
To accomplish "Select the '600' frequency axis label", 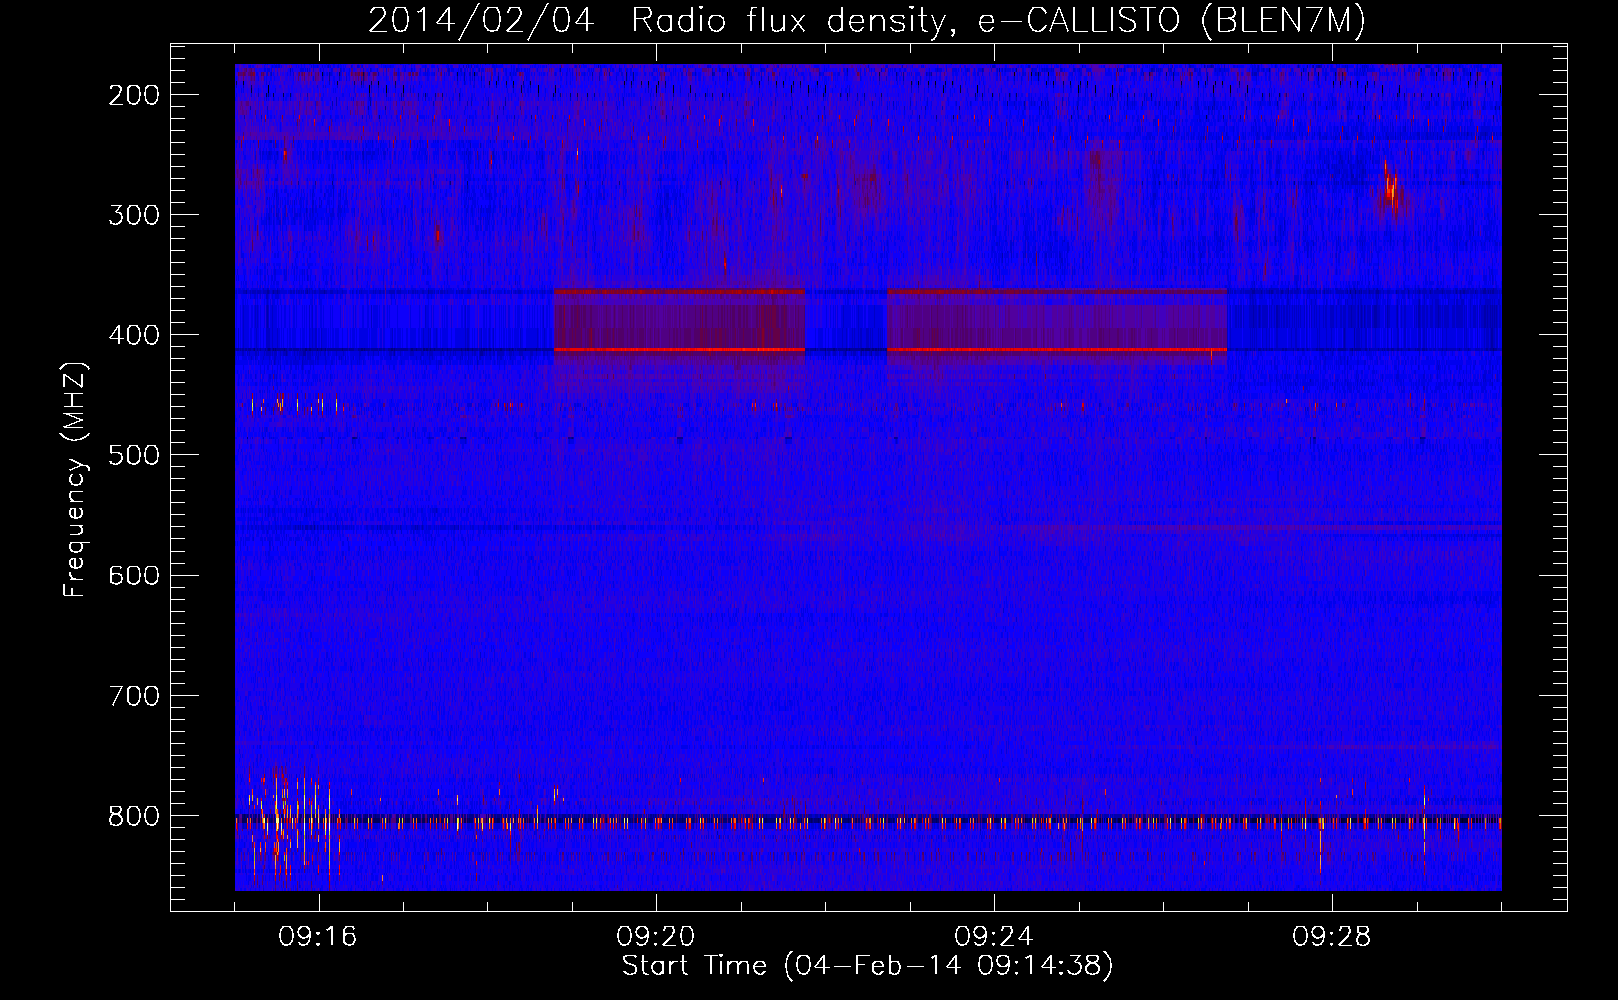I will tap(134, 575).
